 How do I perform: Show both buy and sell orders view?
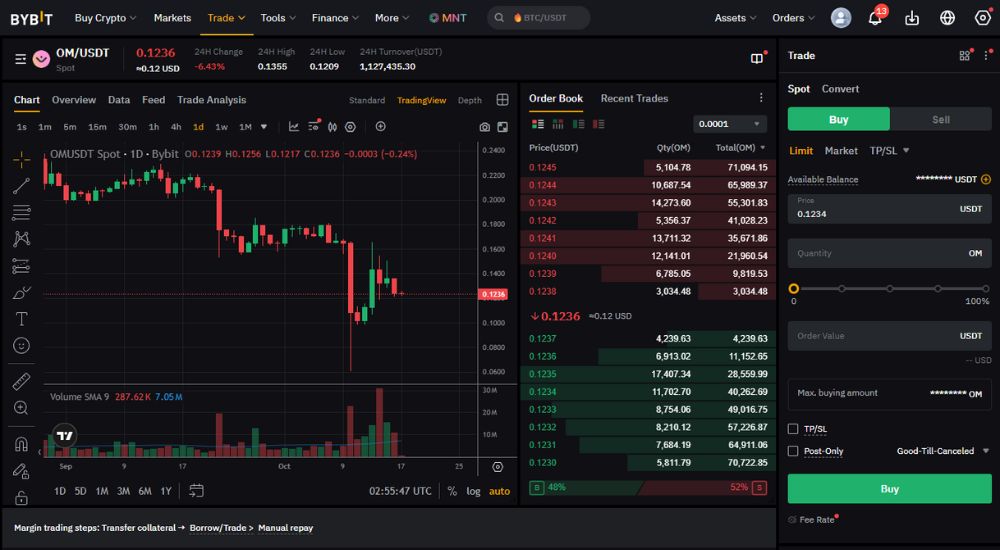pyautogui.click(x=538, y=124)
